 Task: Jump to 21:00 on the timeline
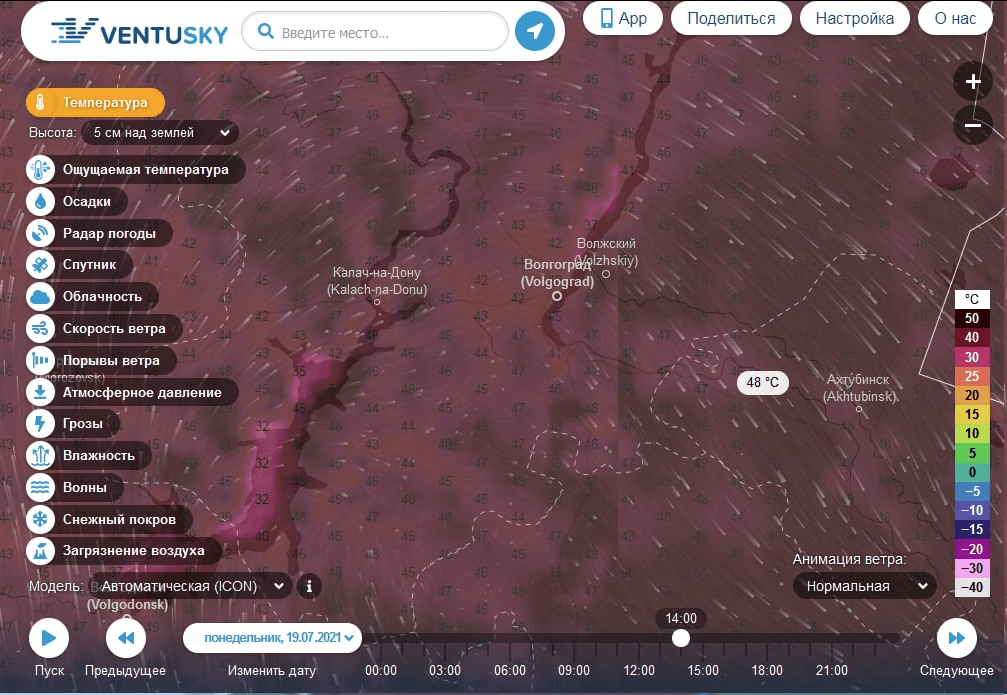point(832,670)
